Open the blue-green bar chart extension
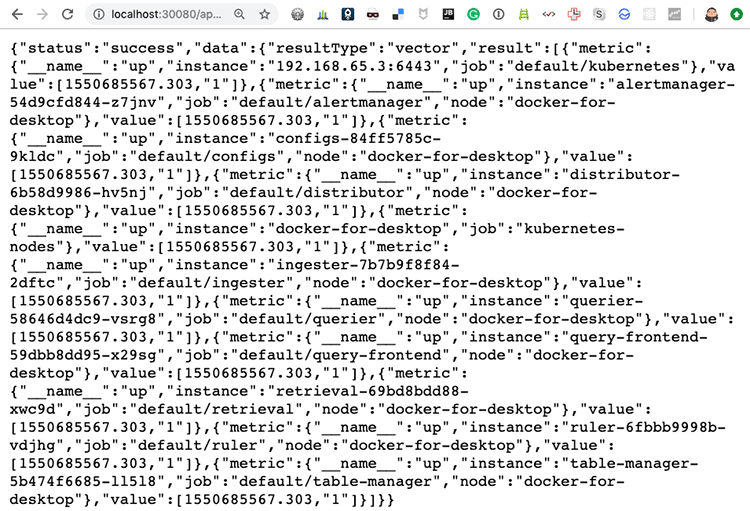Viewport: 750px width, 511px height. (x=323, y=15)
